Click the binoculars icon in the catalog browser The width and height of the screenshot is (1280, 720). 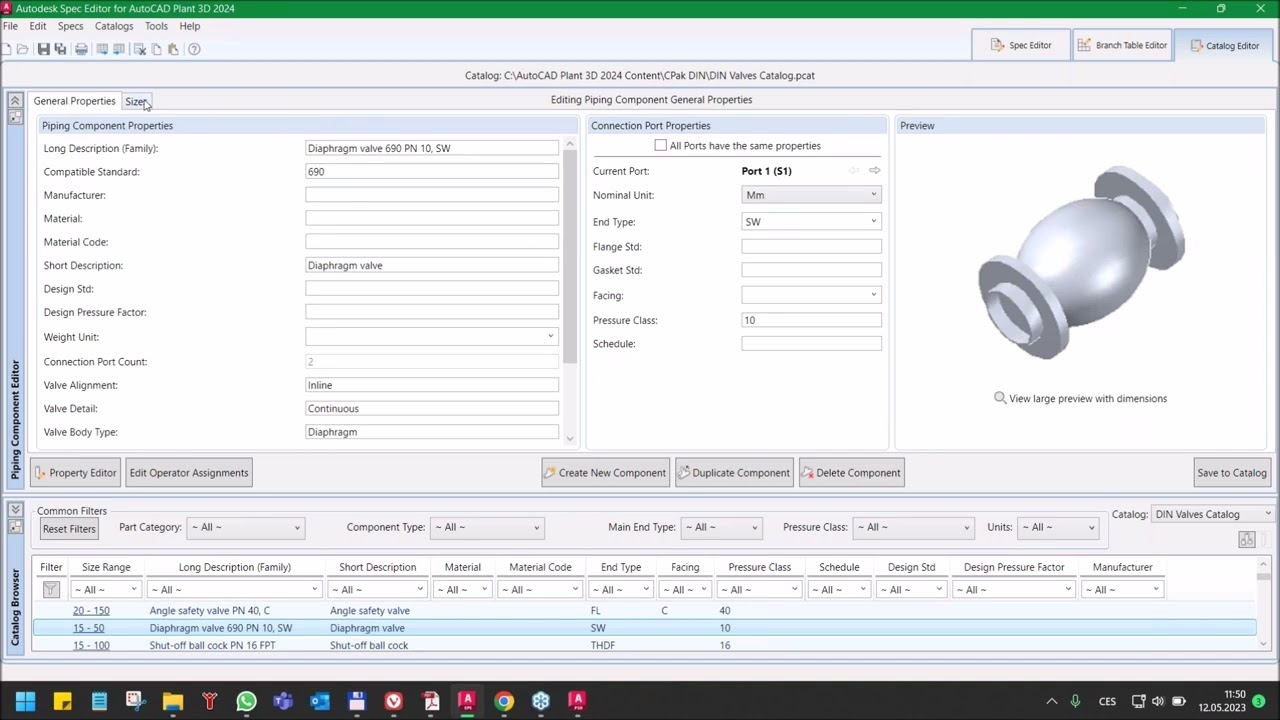[x=1246, y=540]
